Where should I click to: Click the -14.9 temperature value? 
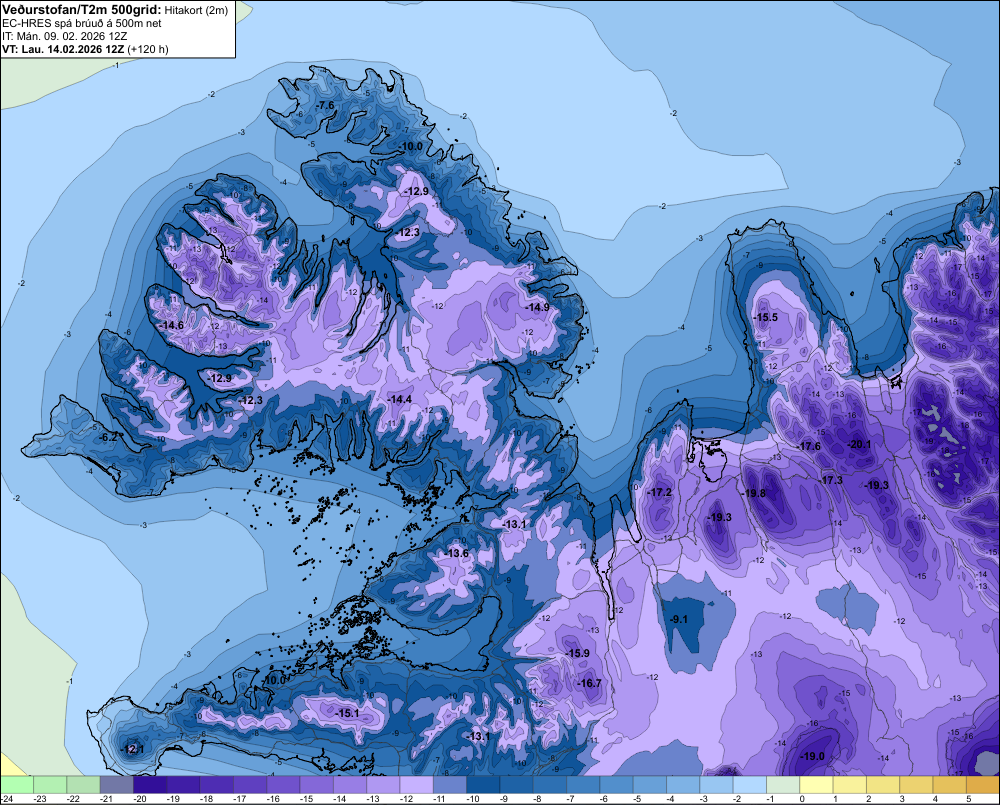click(x=538, y=307)
